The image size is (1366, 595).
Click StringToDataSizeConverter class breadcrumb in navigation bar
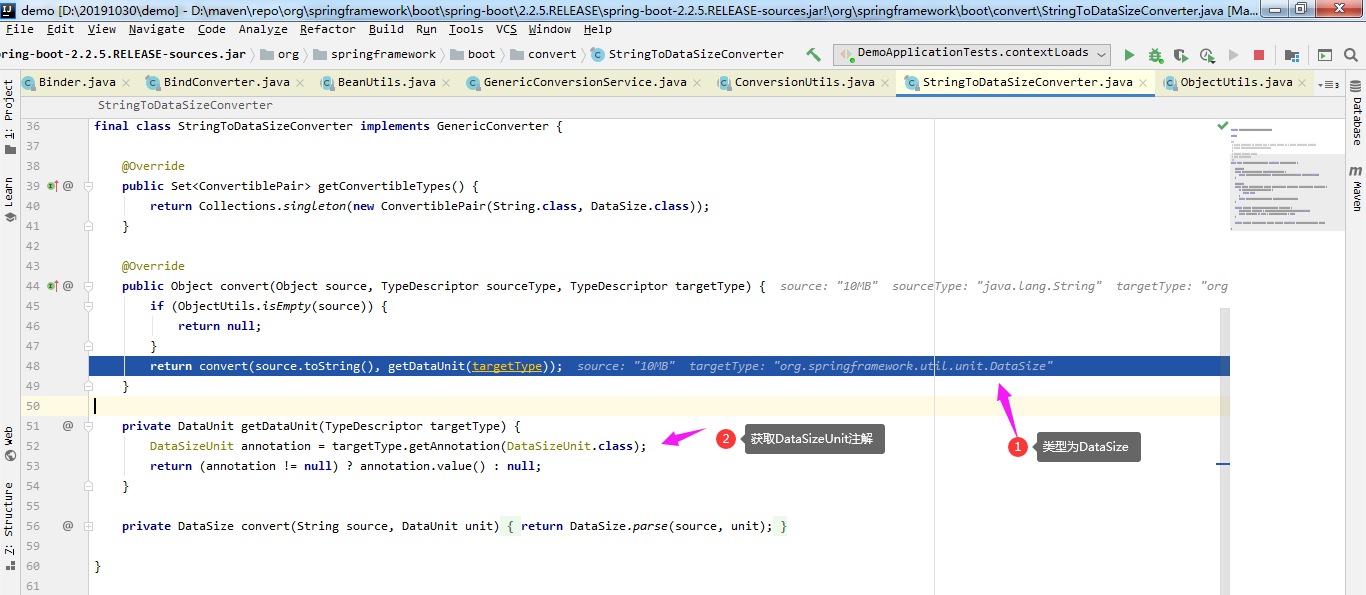688,54
